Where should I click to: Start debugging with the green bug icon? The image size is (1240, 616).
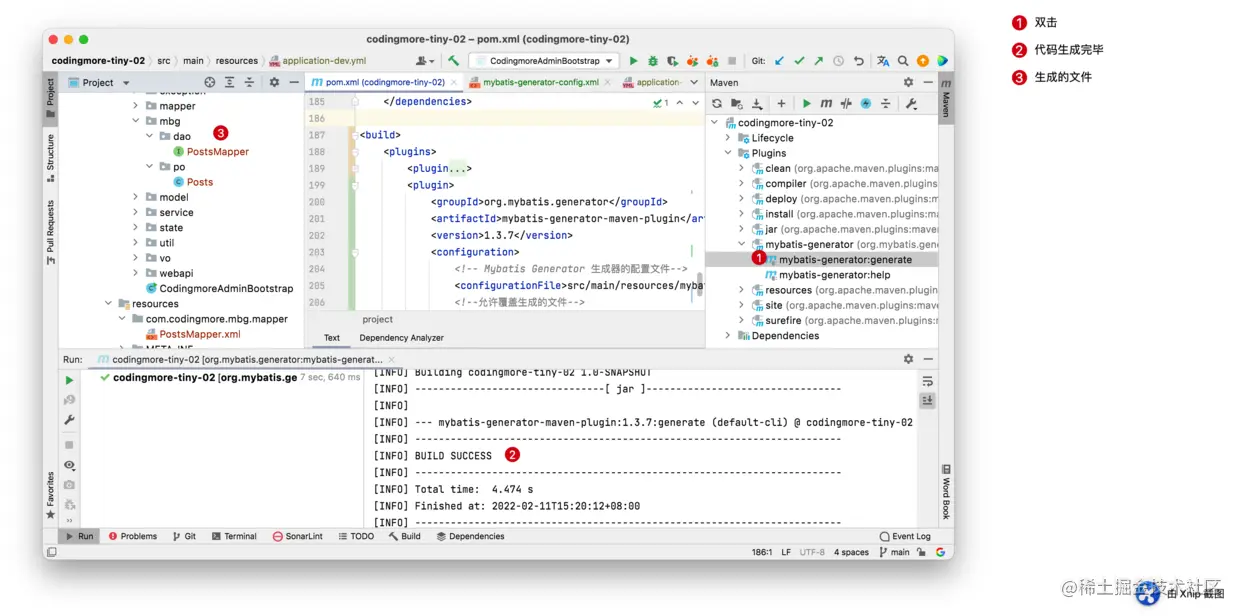[x=653, y=61]
